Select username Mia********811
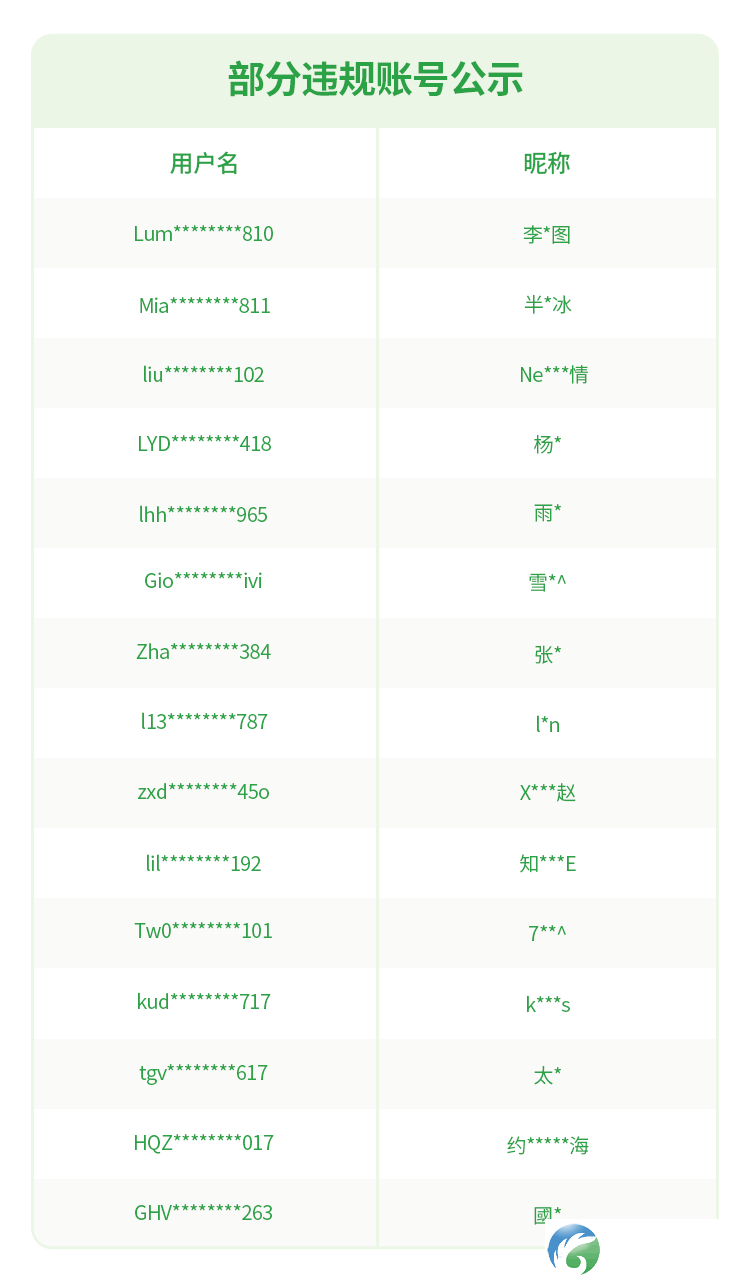750x1280 pixels. point(204,305)
